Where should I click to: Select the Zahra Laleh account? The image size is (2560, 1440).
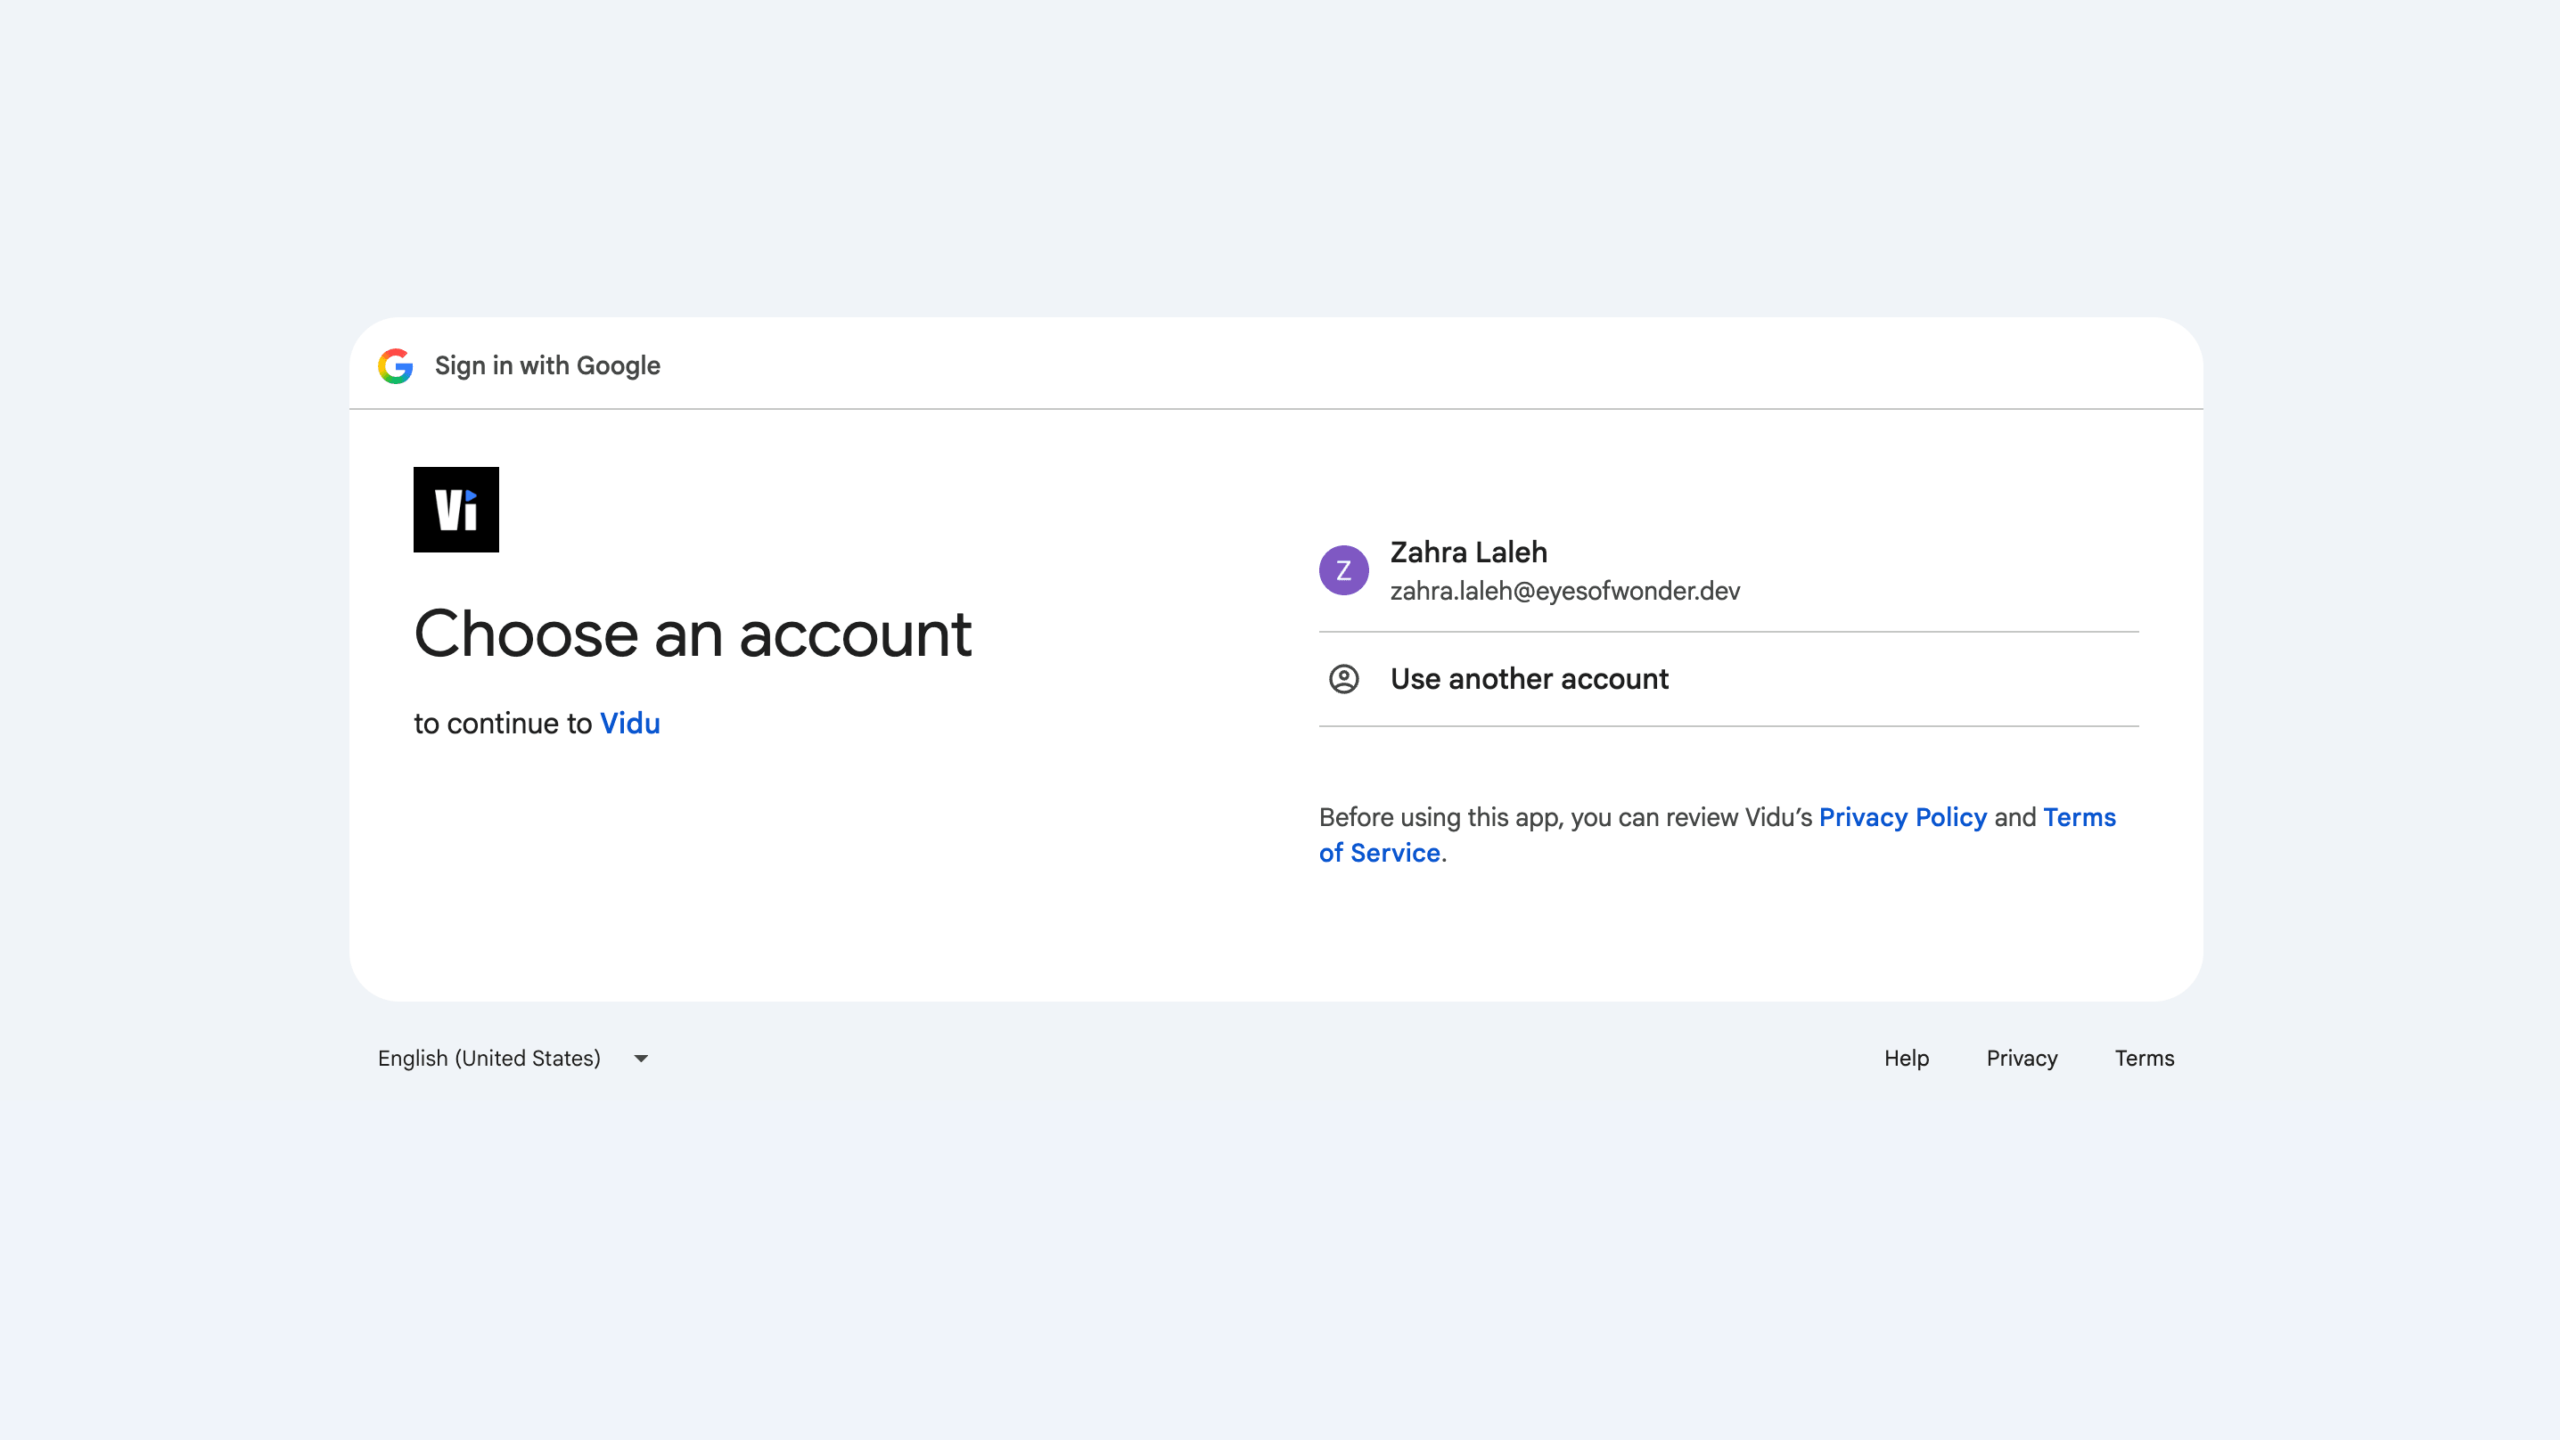tap(1728, 570)
